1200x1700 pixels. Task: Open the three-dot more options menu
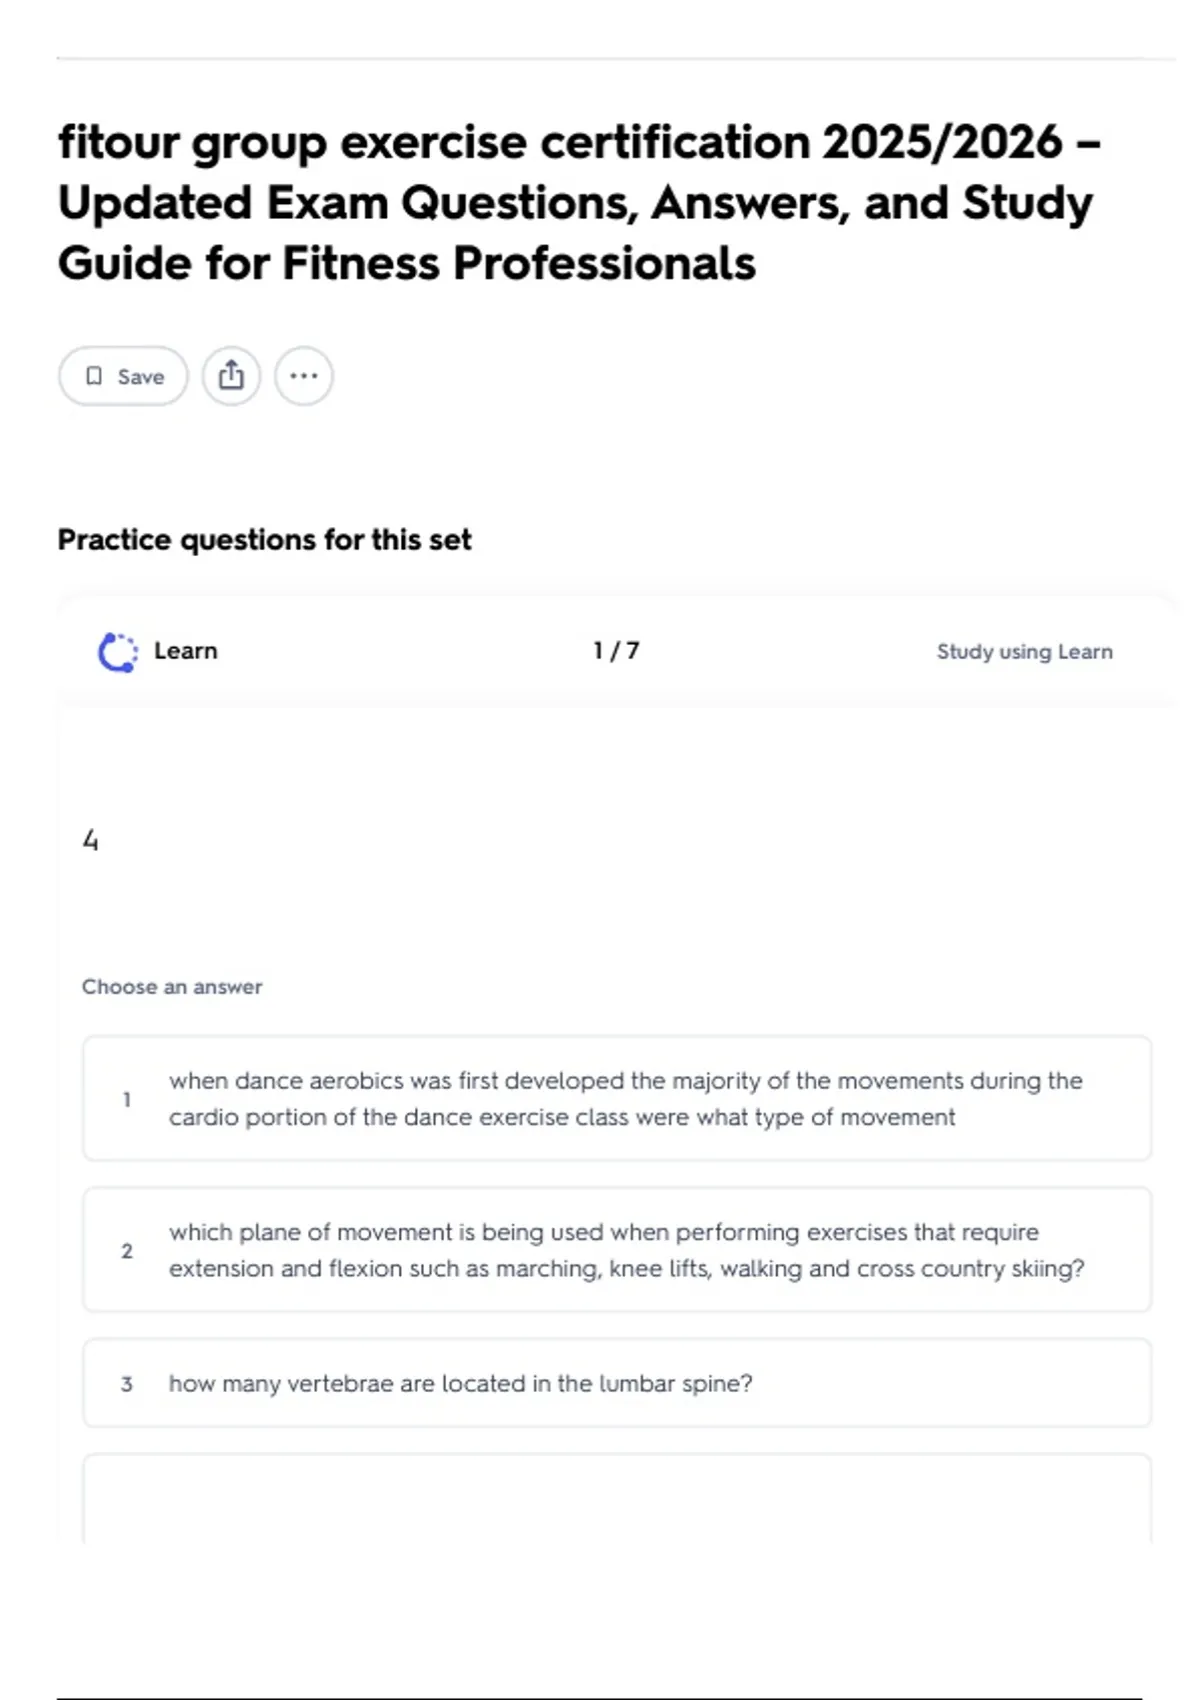(x=303, y=376)
